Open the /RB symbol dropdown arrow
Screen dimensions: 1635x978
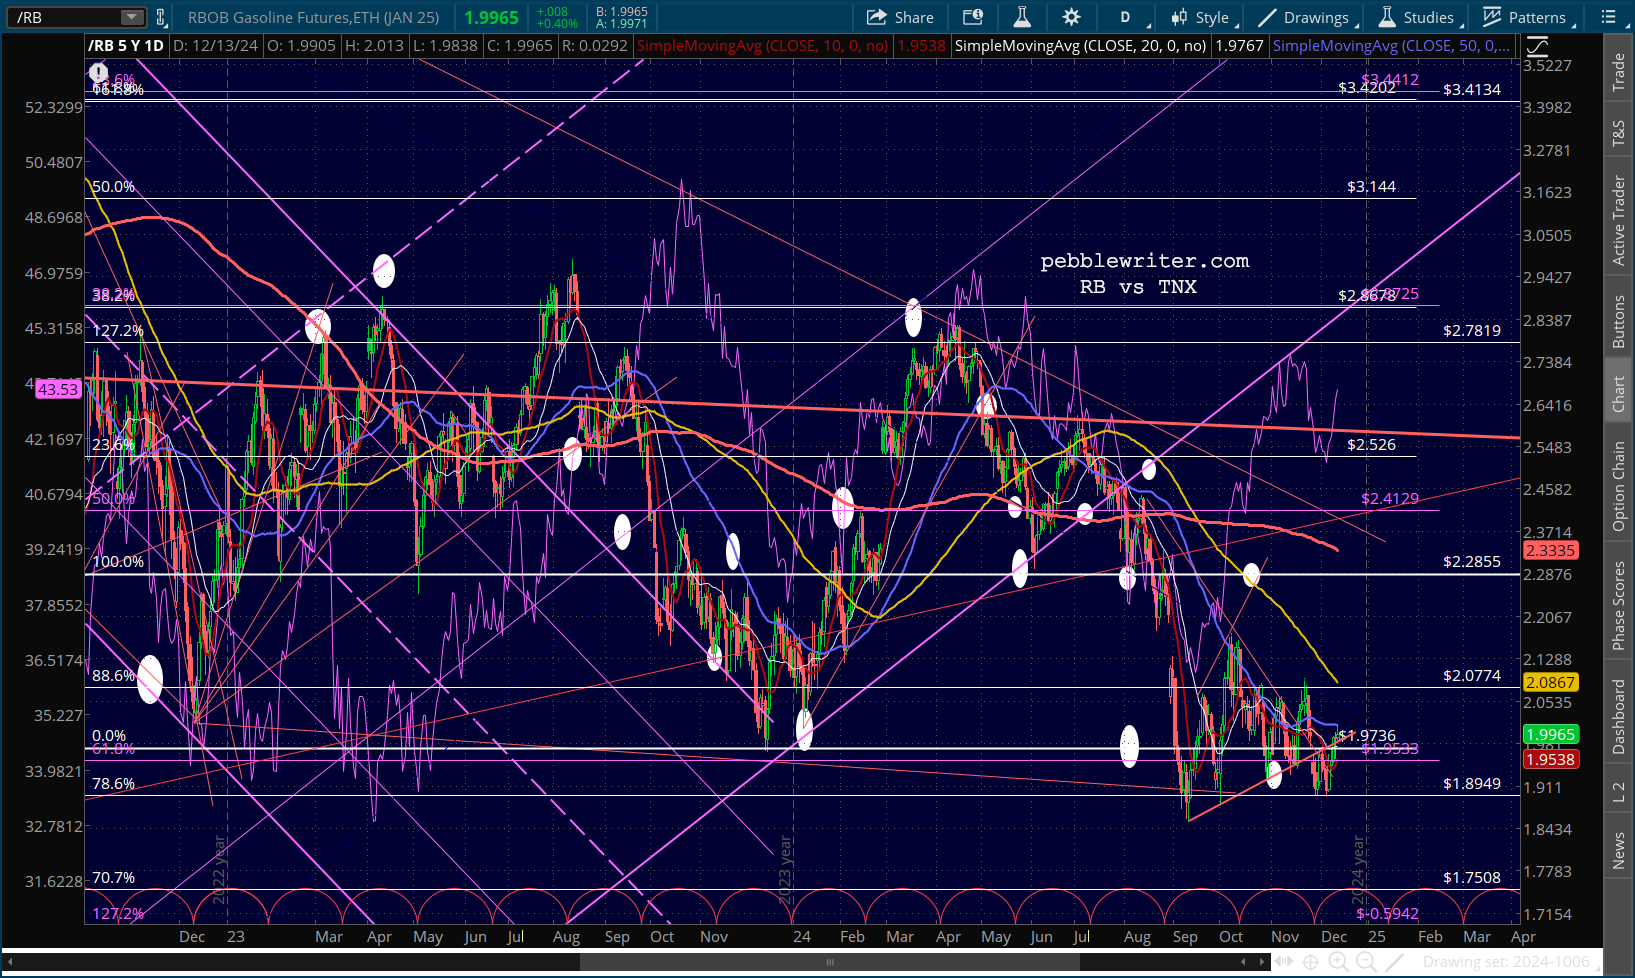(132, 17)
